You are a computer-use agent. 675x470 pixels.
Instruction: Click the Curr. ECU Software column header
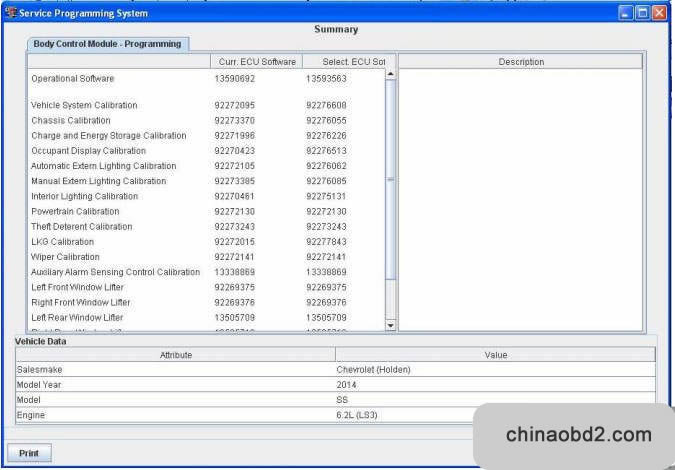(x=257, y=62)
